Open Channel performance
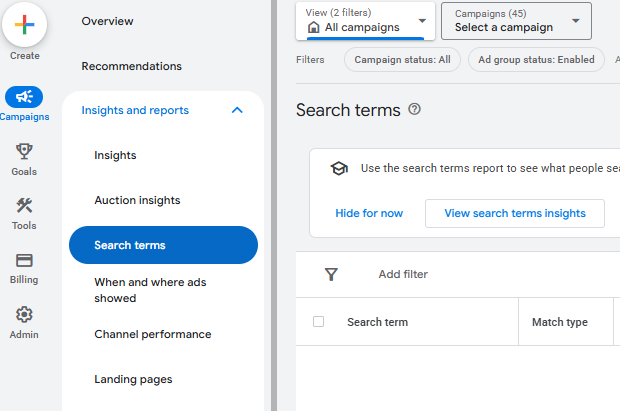Image resolution: width=620 pixels, height=411 pixels. point(153,334)
